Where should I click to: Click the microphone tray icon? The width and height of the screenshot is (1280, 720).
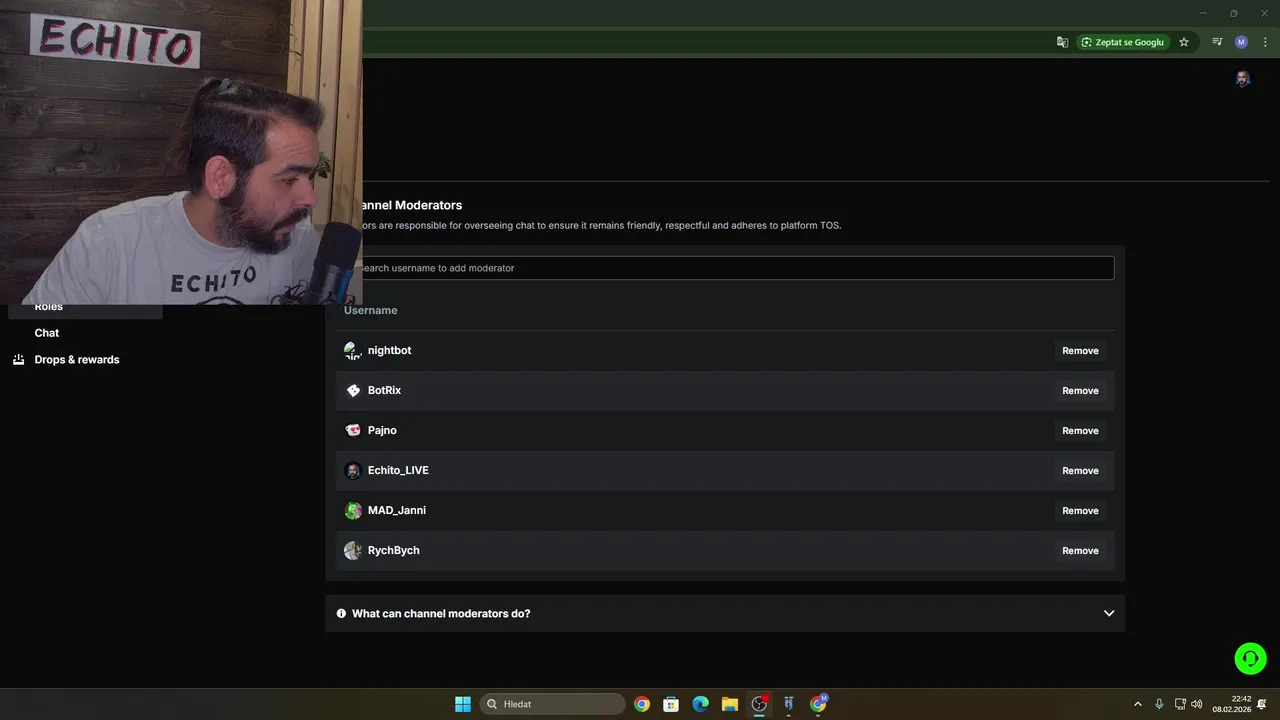1159,704
